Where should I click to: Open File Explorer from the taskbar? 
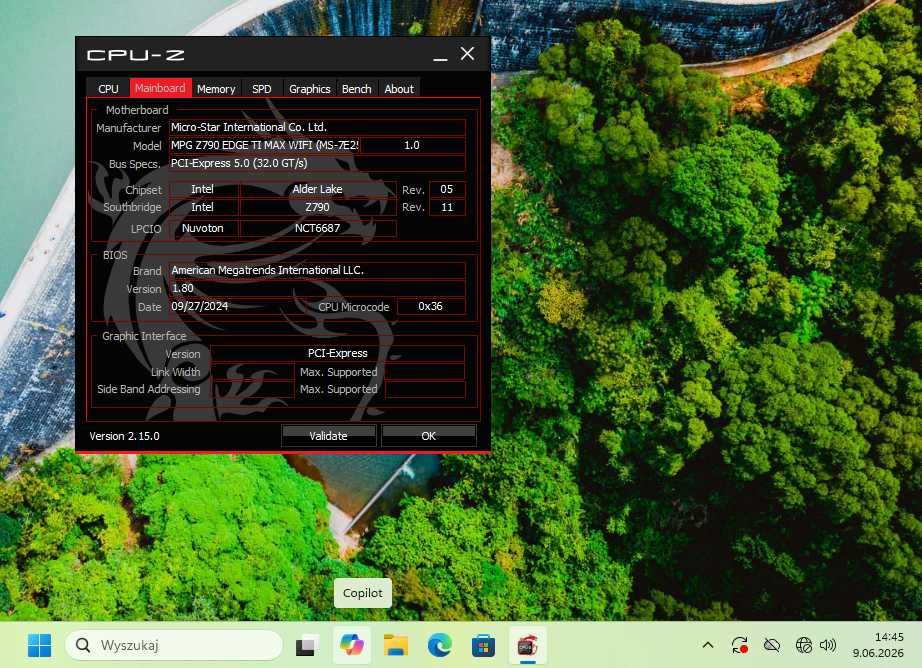[396, 645]
